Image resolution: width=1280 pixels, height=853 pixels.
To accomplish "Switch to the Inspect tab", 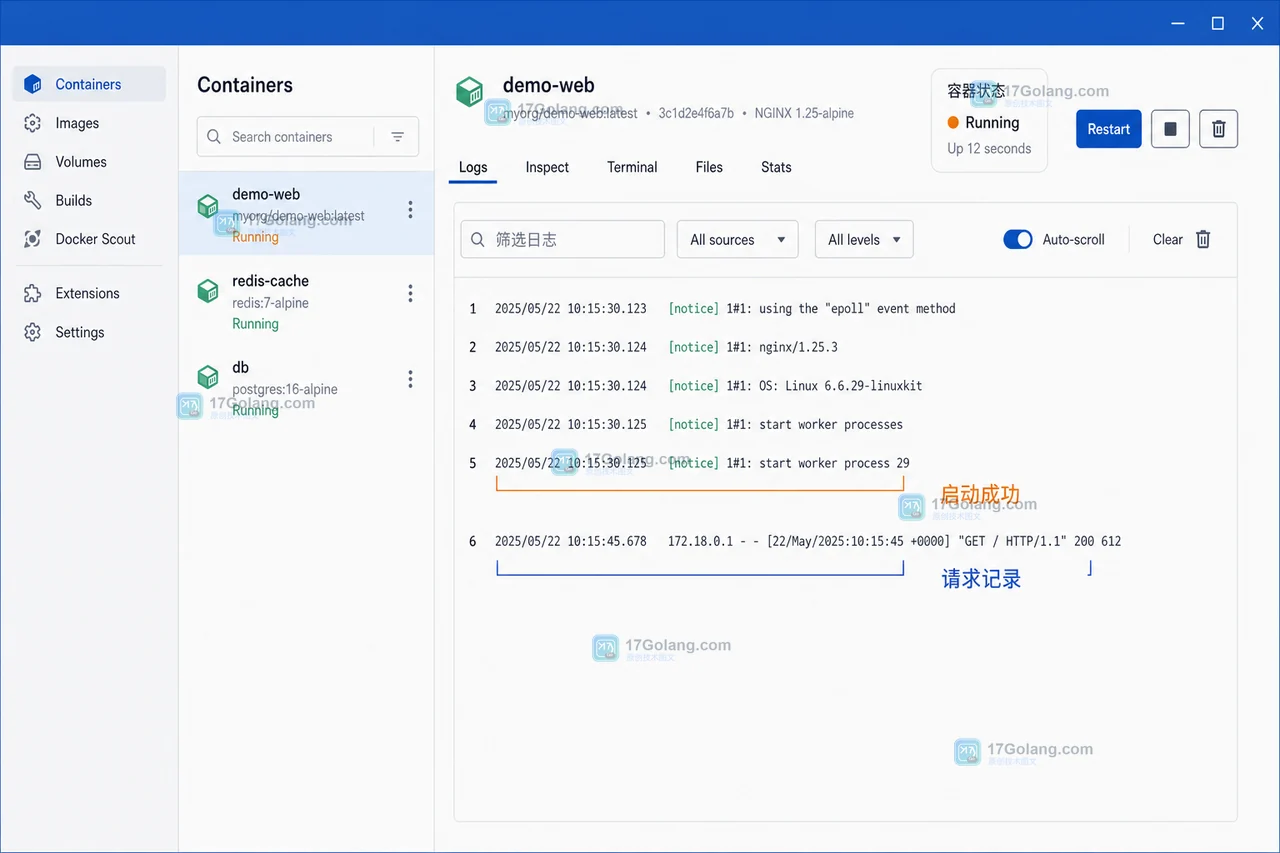I will pyautogui.click(x=547, y=168).
